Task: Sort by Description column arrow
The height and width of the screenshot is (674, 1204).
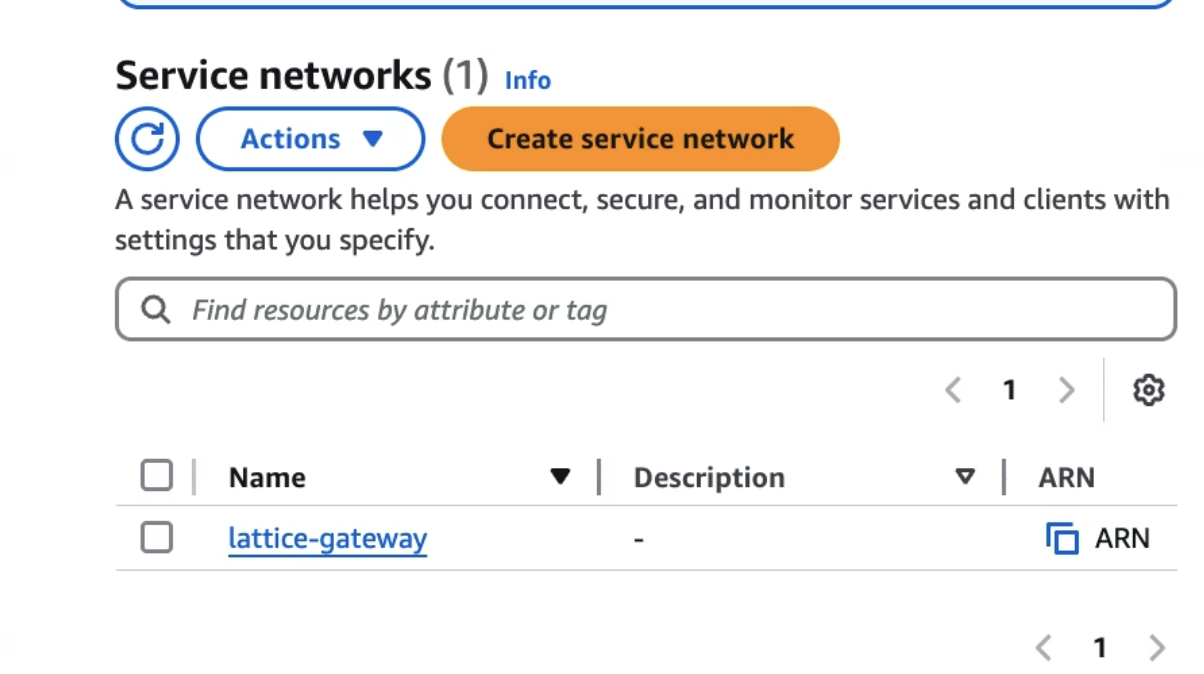Action: [965, 477]
